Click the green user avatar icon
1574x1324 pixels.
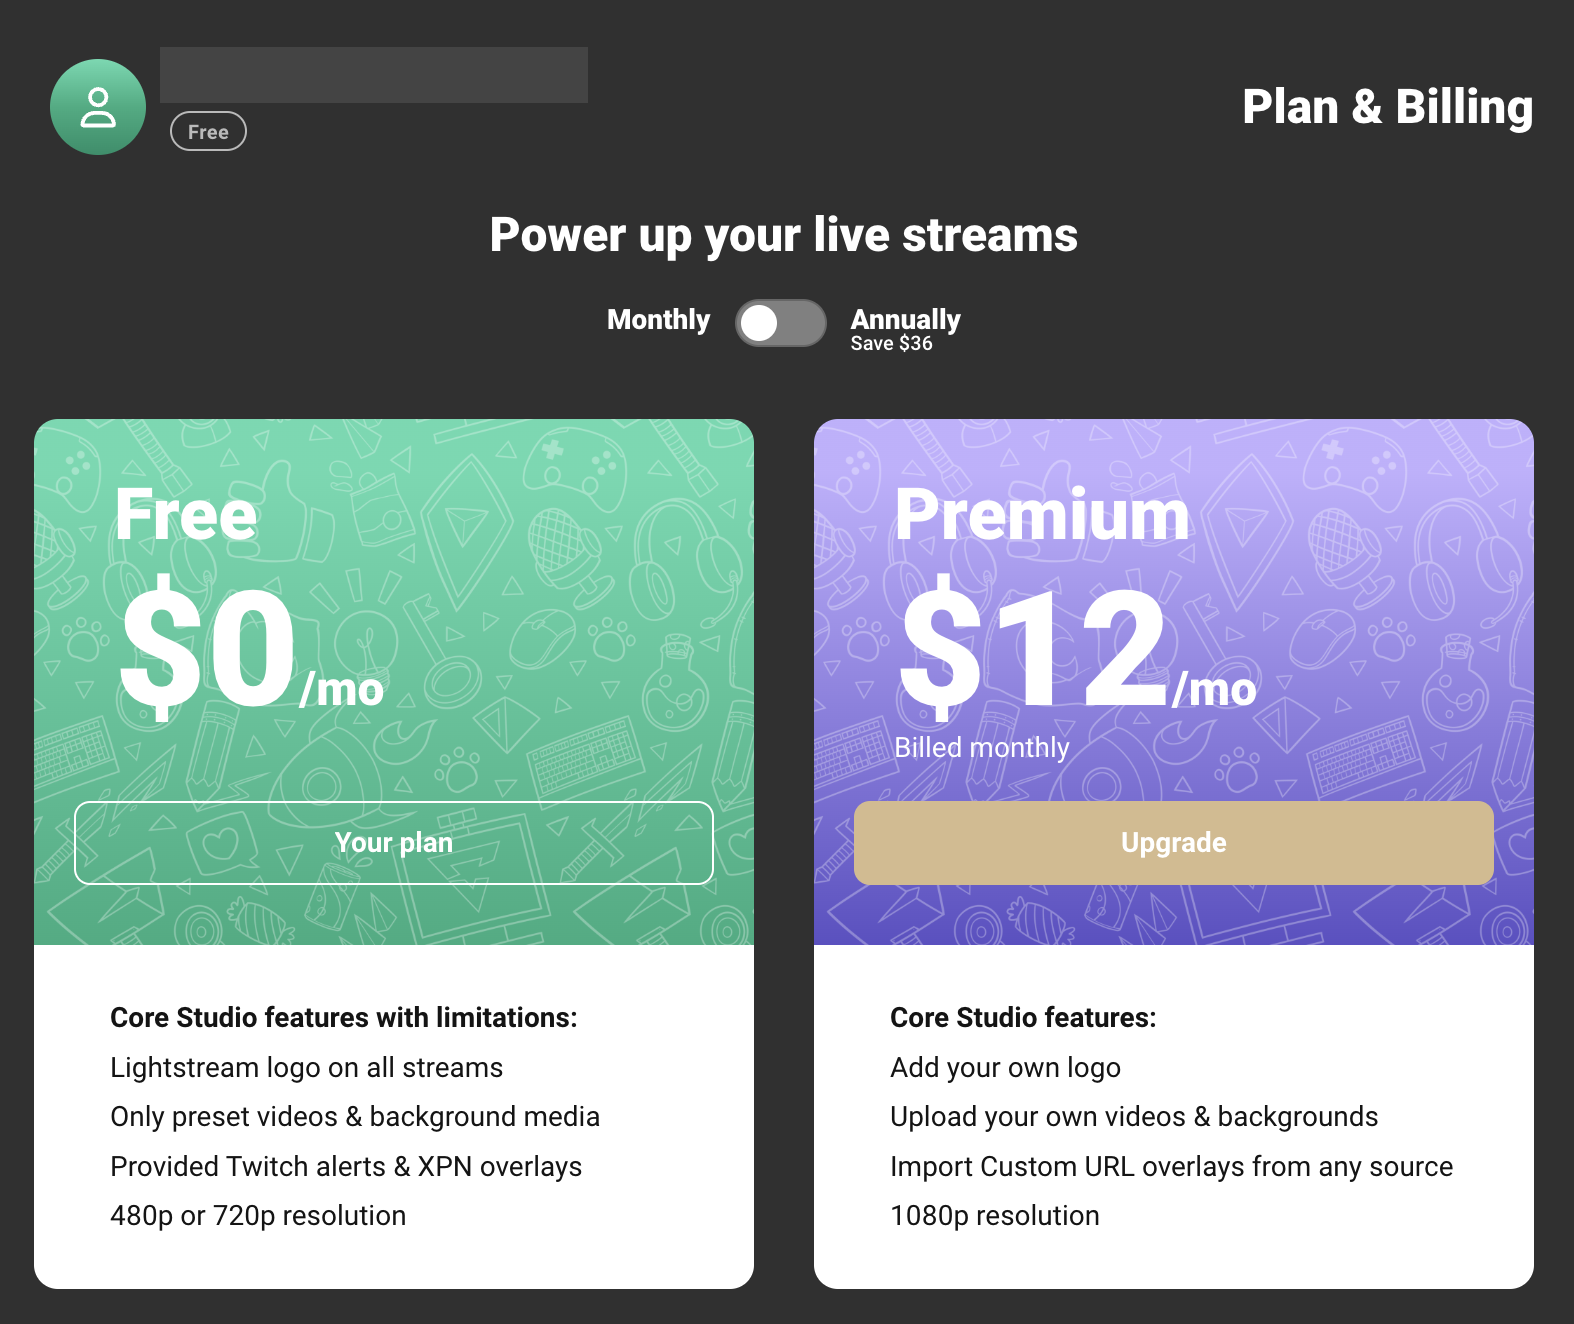pyautogui.click(x=98, y=107)
